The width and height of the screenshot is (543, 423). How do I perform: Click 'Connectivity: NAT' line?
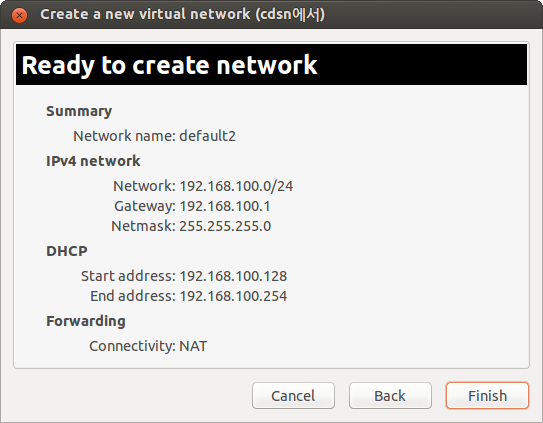148,346
